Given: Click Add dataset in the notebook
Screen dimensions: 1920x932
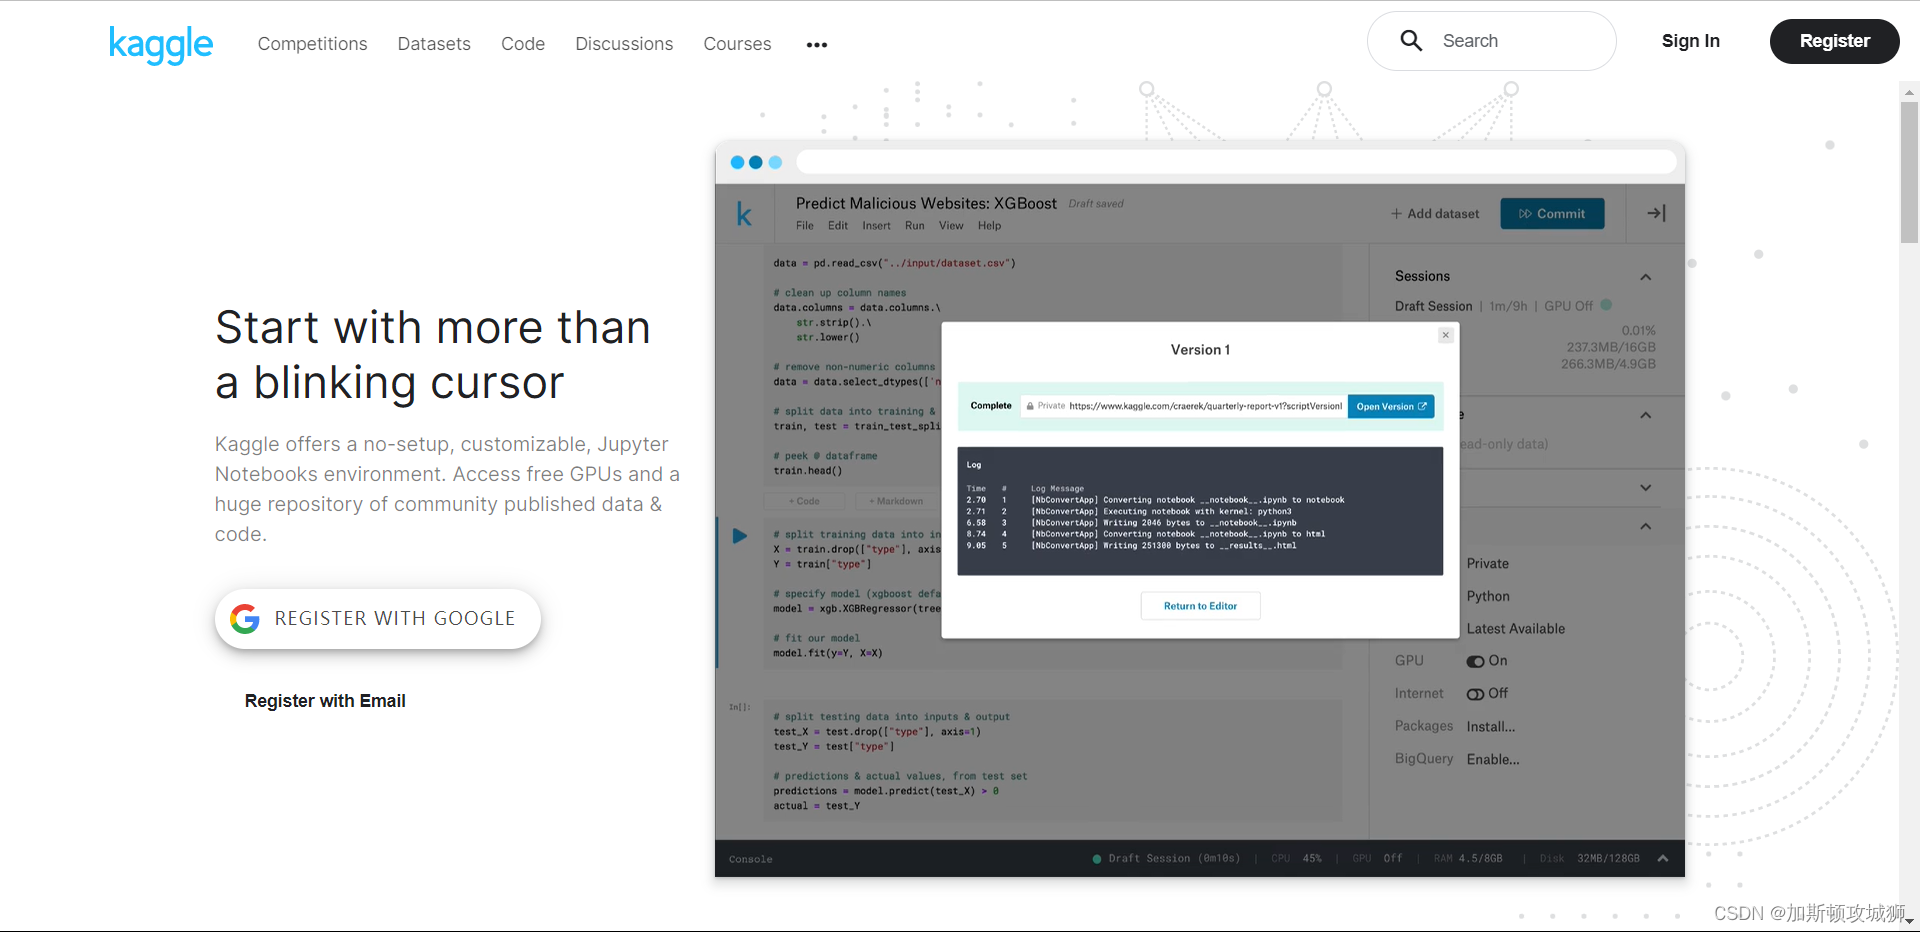Looking at the screenshot, I should 1435,214.
